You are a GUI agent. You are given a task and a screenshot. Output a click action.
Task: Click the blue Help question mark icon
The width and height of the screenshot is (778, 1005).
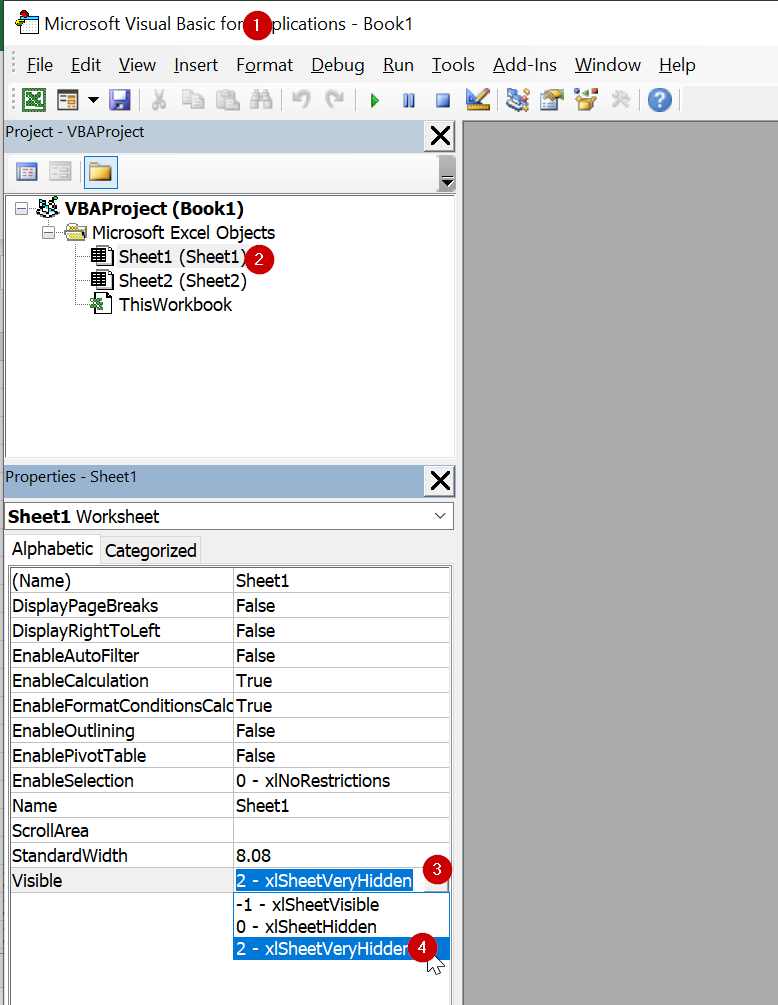(x=659, y=100)
